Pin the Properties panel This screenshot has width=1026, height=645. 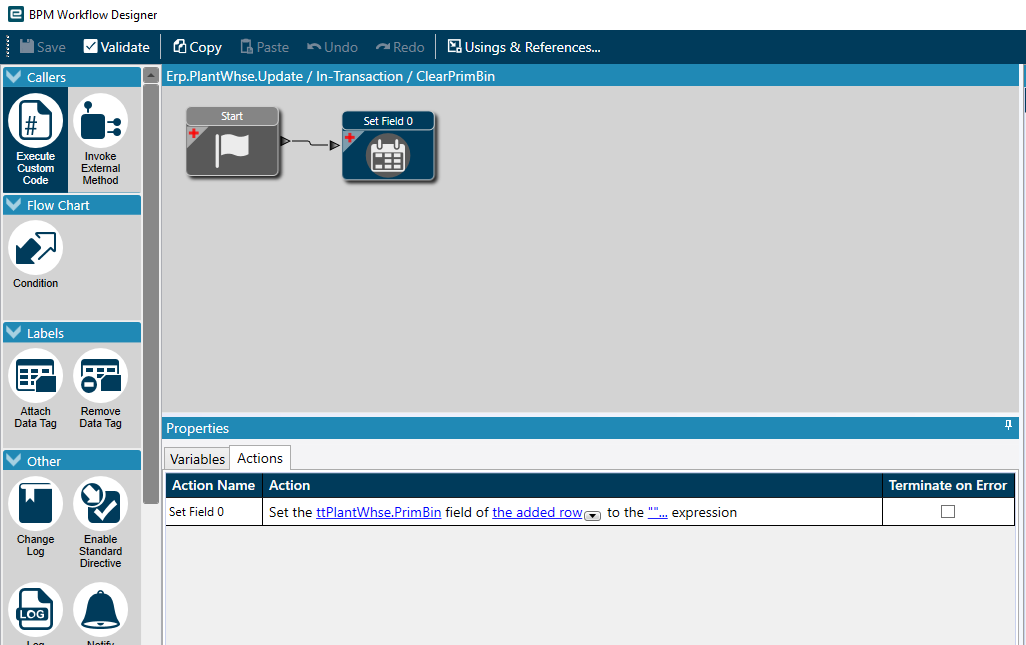pos(1008,425)
